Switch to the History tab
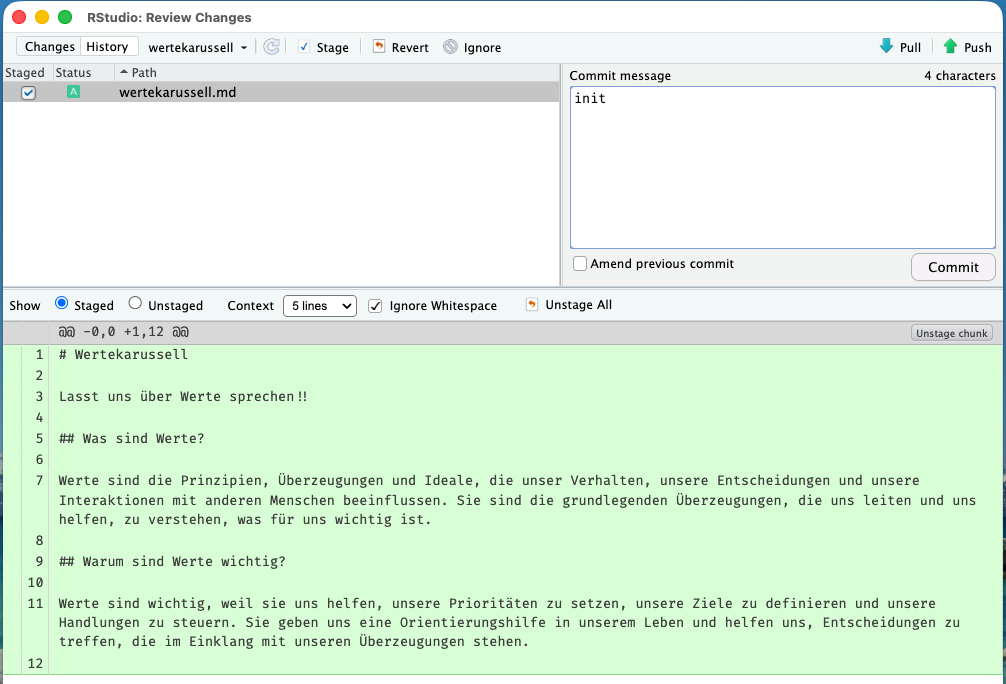This screenshot has width=1006, height=684. pos(107,47)
